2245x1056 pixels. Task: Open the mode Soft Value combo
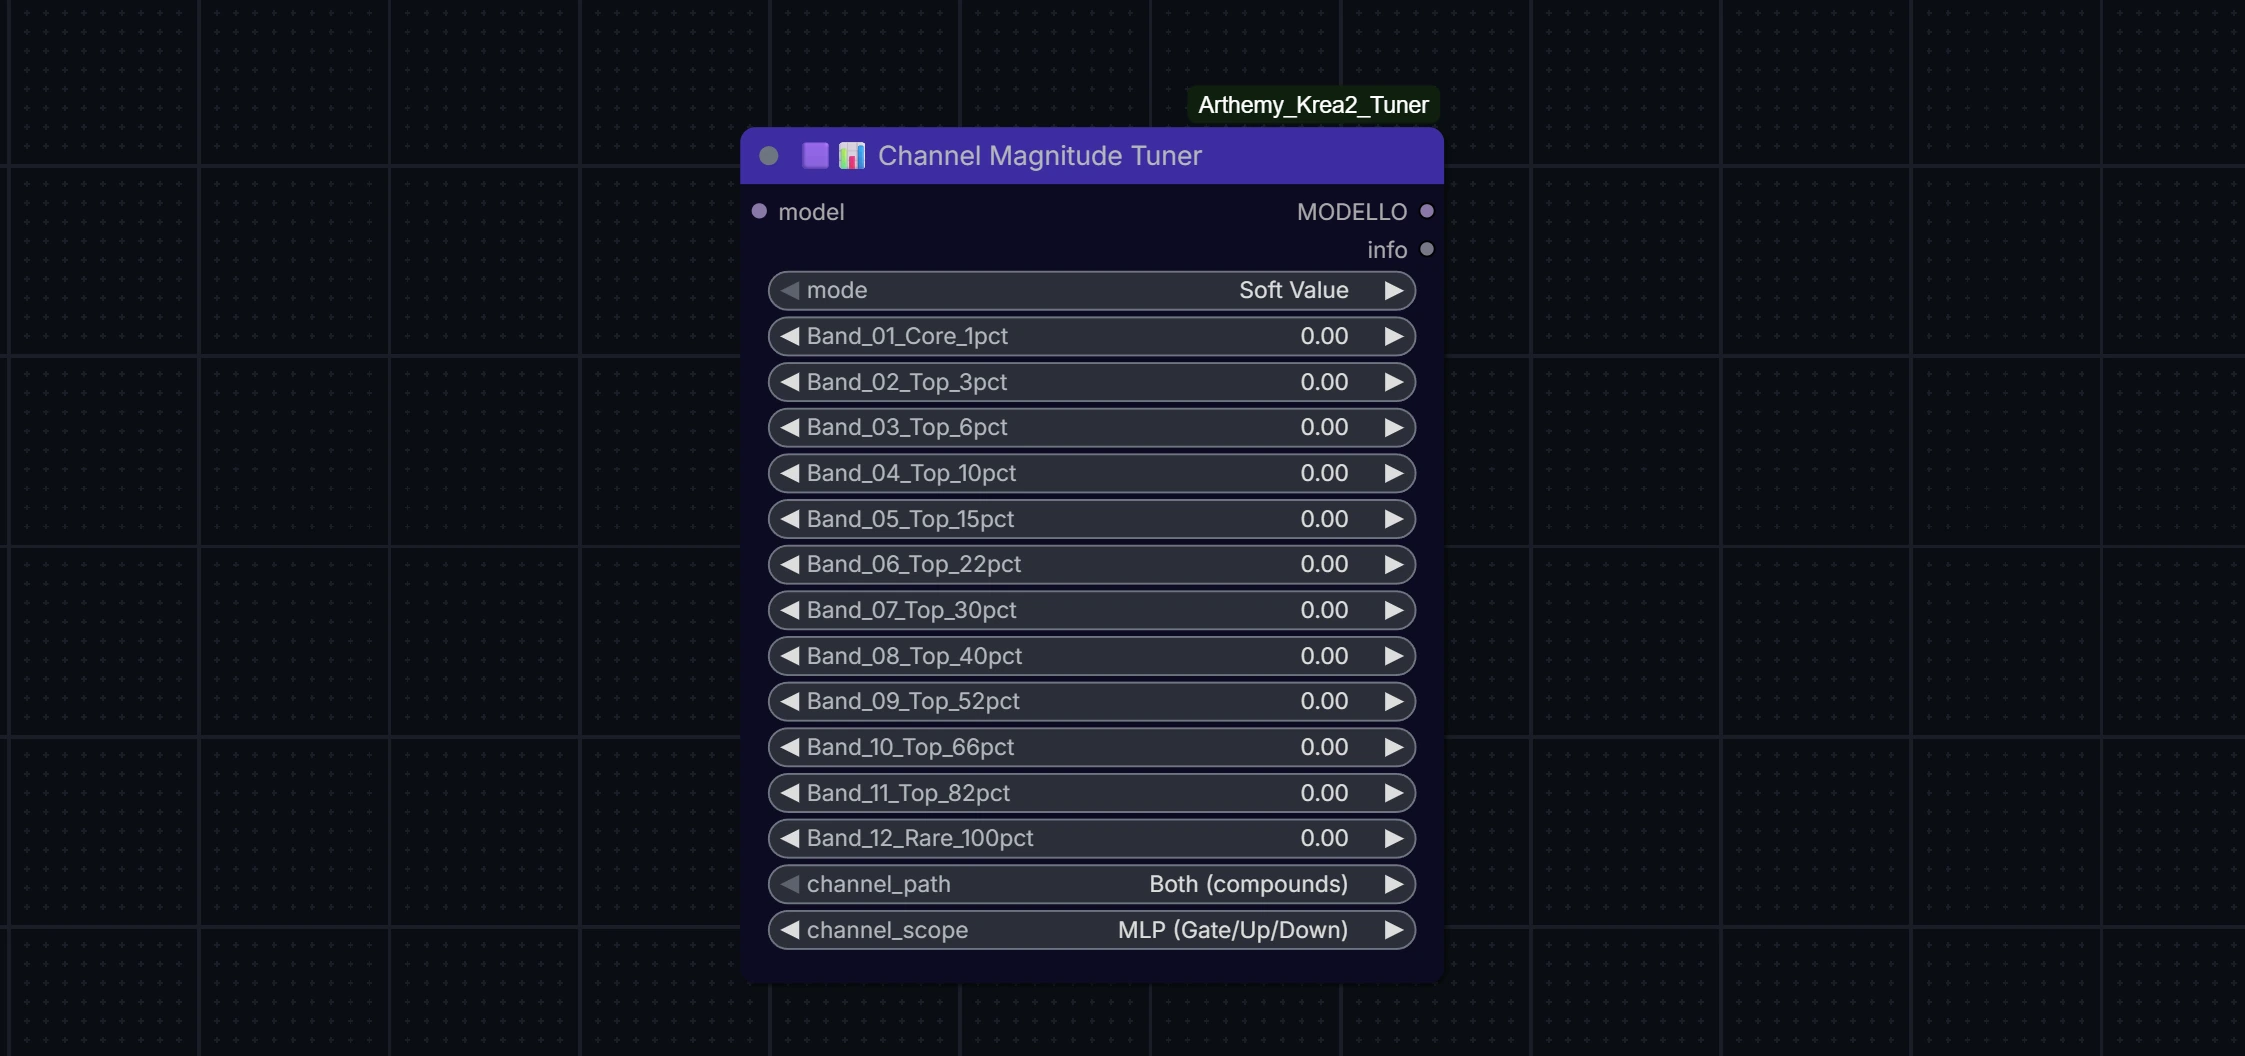pyautogui.click(x=1092, y=290)
